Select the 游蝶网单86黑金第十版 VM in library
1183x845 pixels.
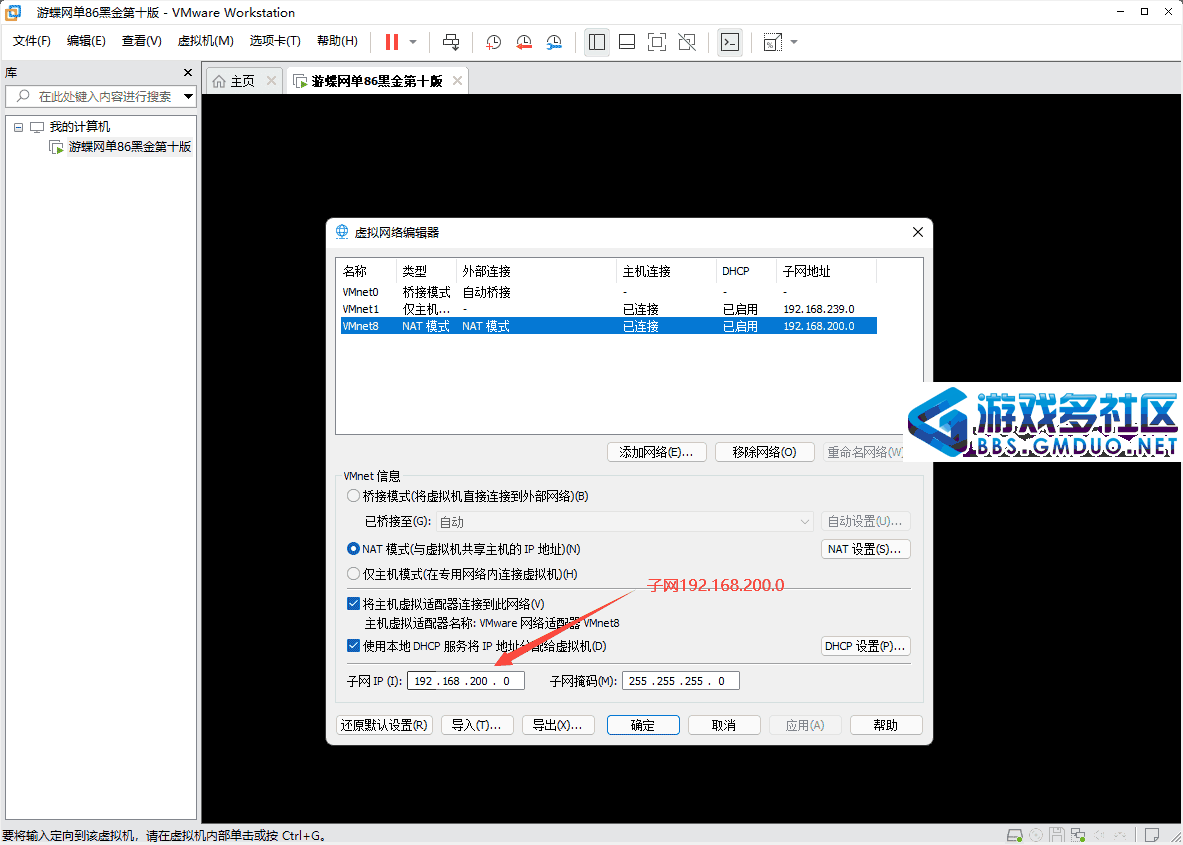129,146
